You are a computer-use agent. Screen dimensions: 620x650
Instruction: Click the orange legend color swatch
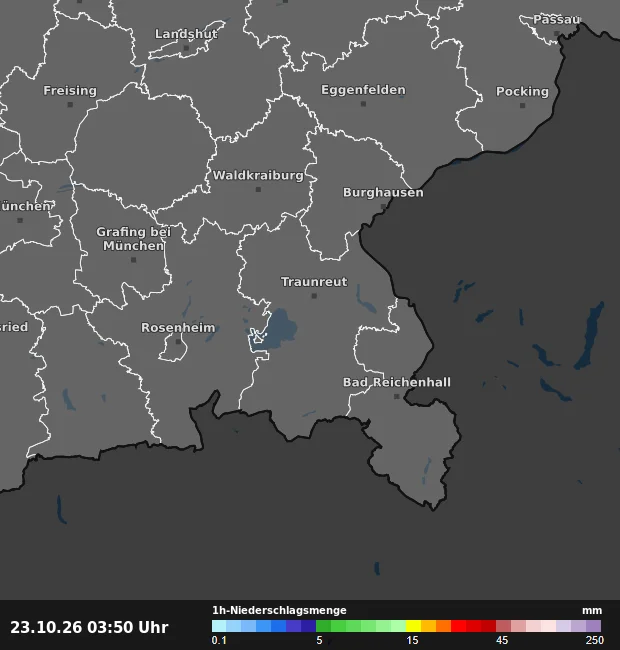tap(443, 626)
